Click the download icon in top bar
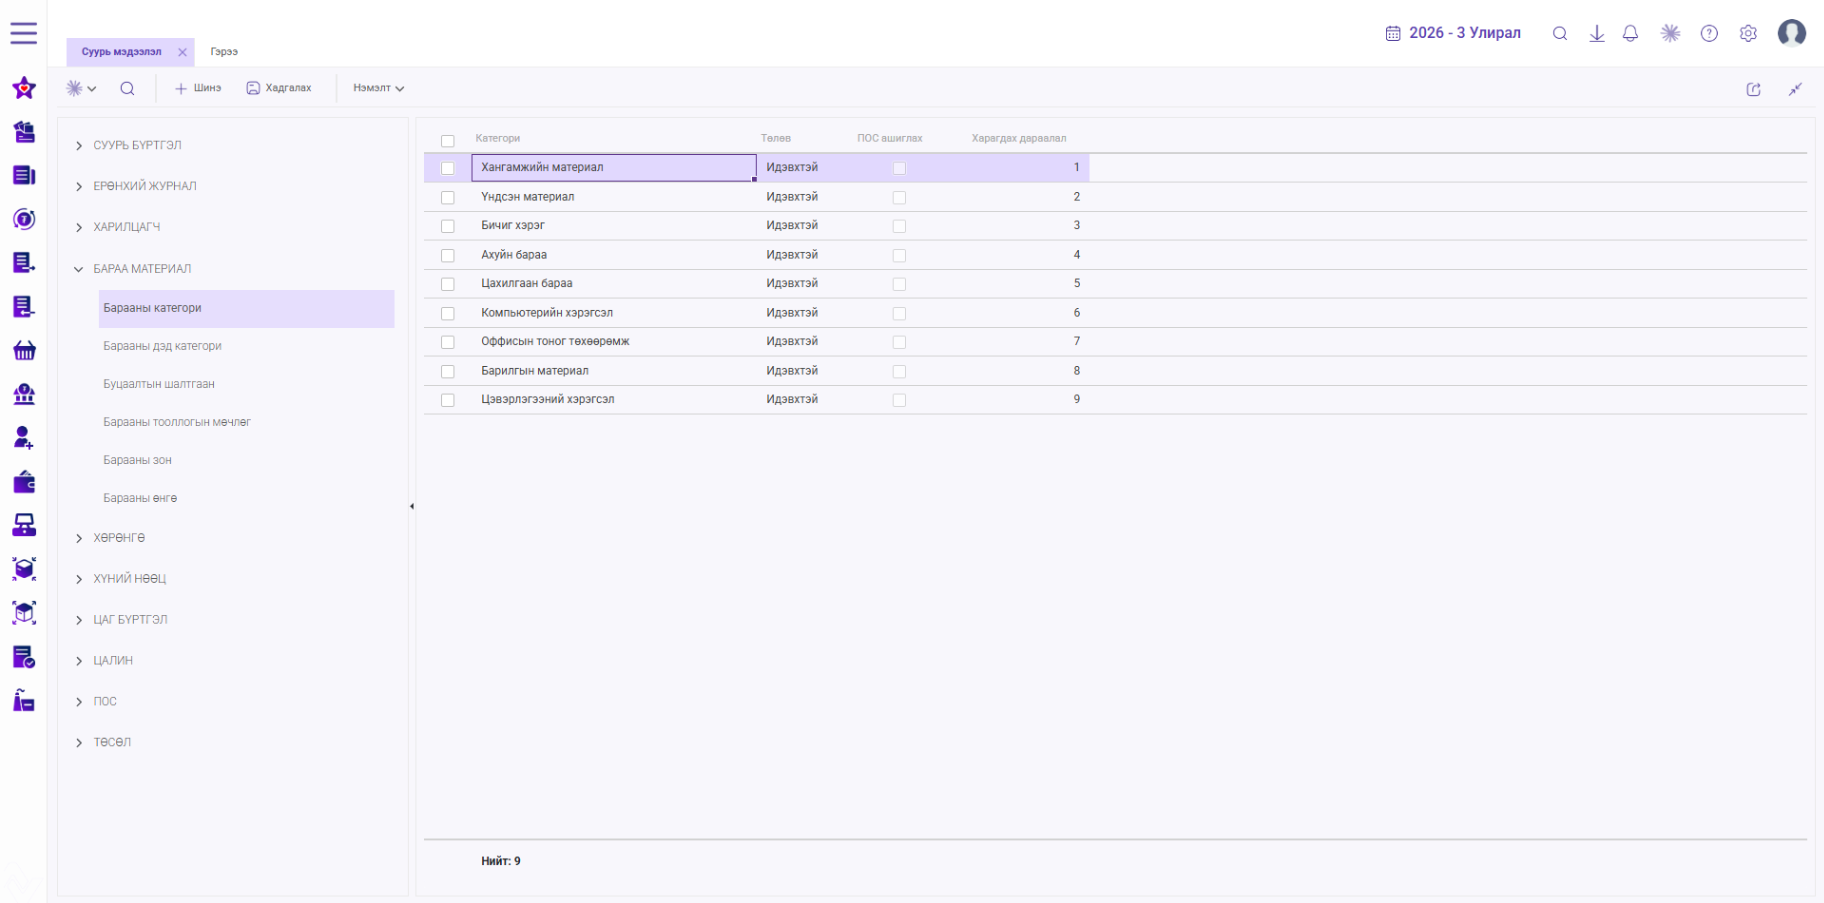The image size is (1824, 903). click(1597, 33)
